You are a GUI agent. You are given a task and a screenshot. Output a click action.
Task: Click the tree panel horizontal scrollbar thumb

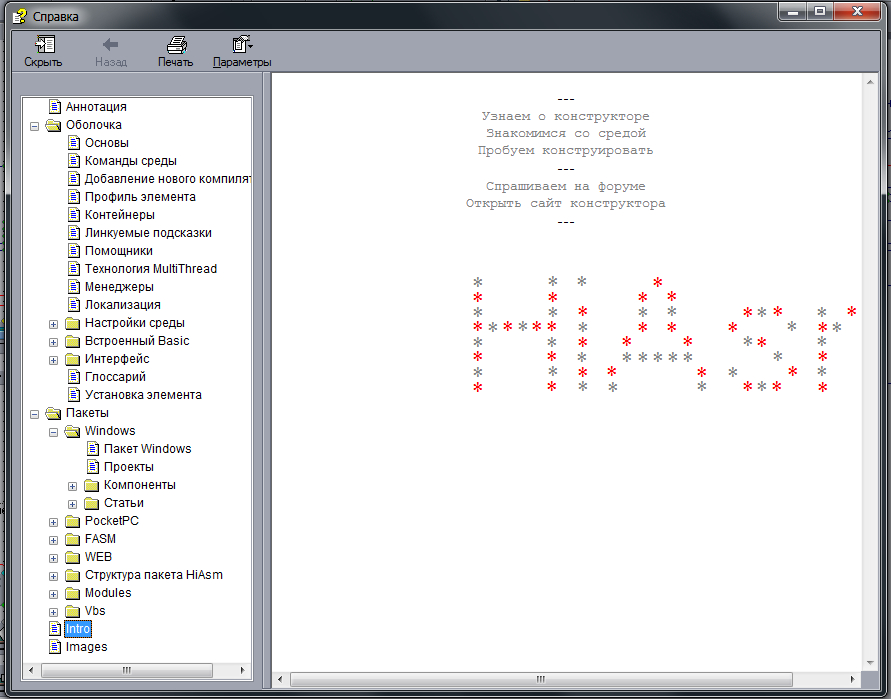pos(127,671)
